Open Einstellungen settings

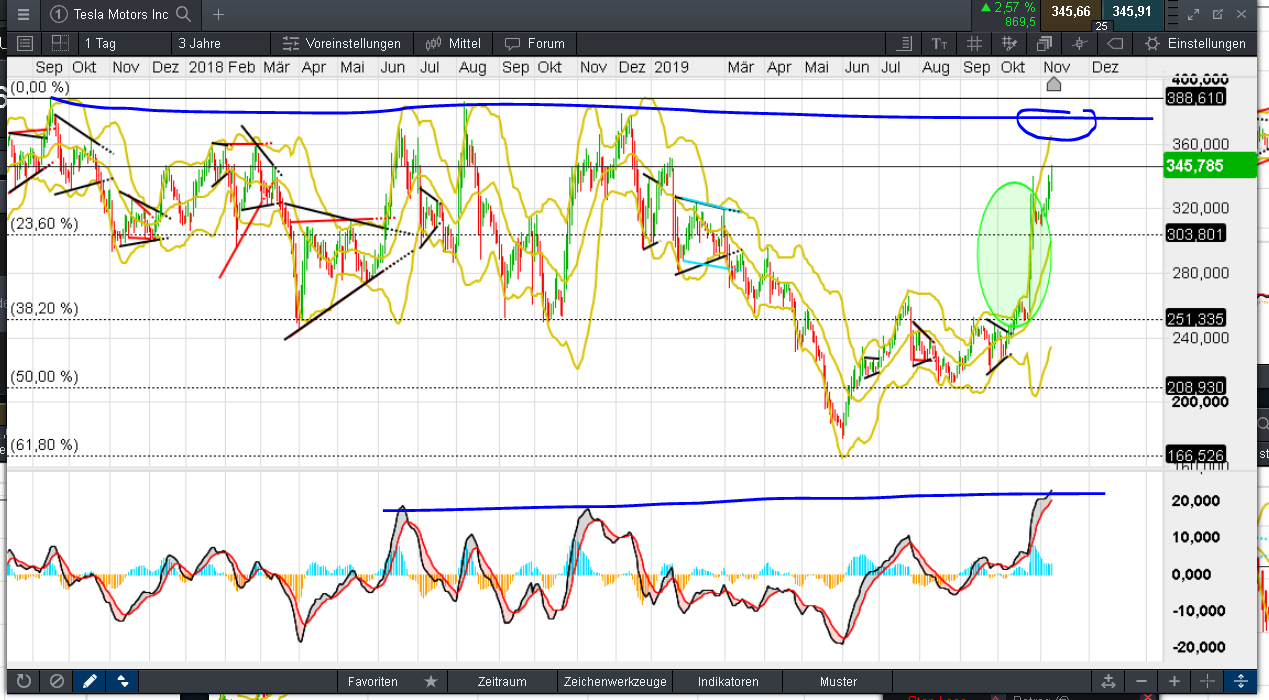pos(1195,44)
